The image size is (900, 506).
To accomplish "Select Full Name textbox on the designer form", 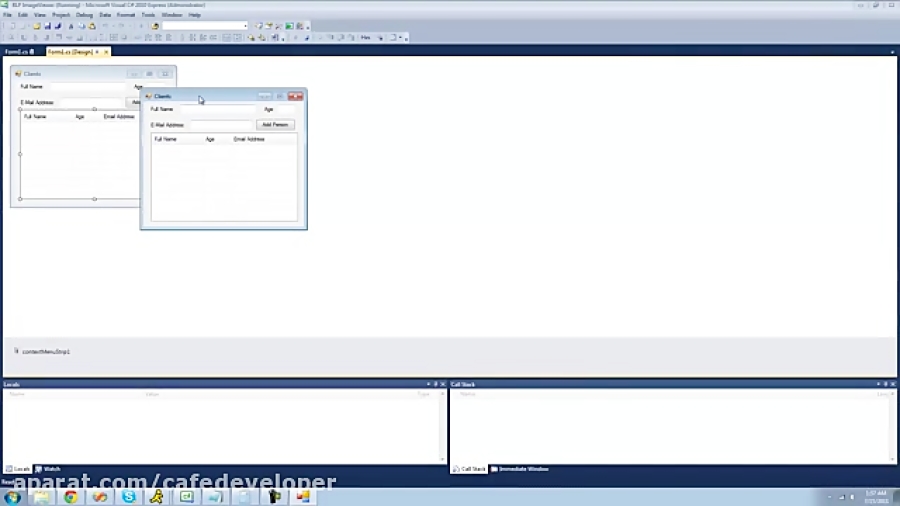I will click(87, 87).
